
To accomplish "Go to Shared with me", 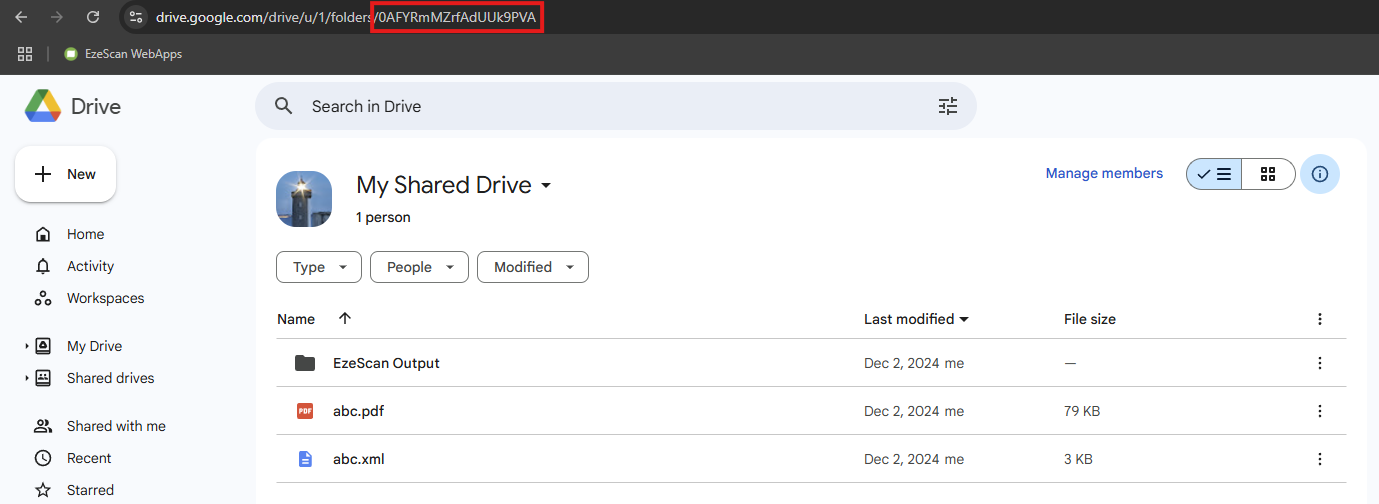I will coord(116,426).
